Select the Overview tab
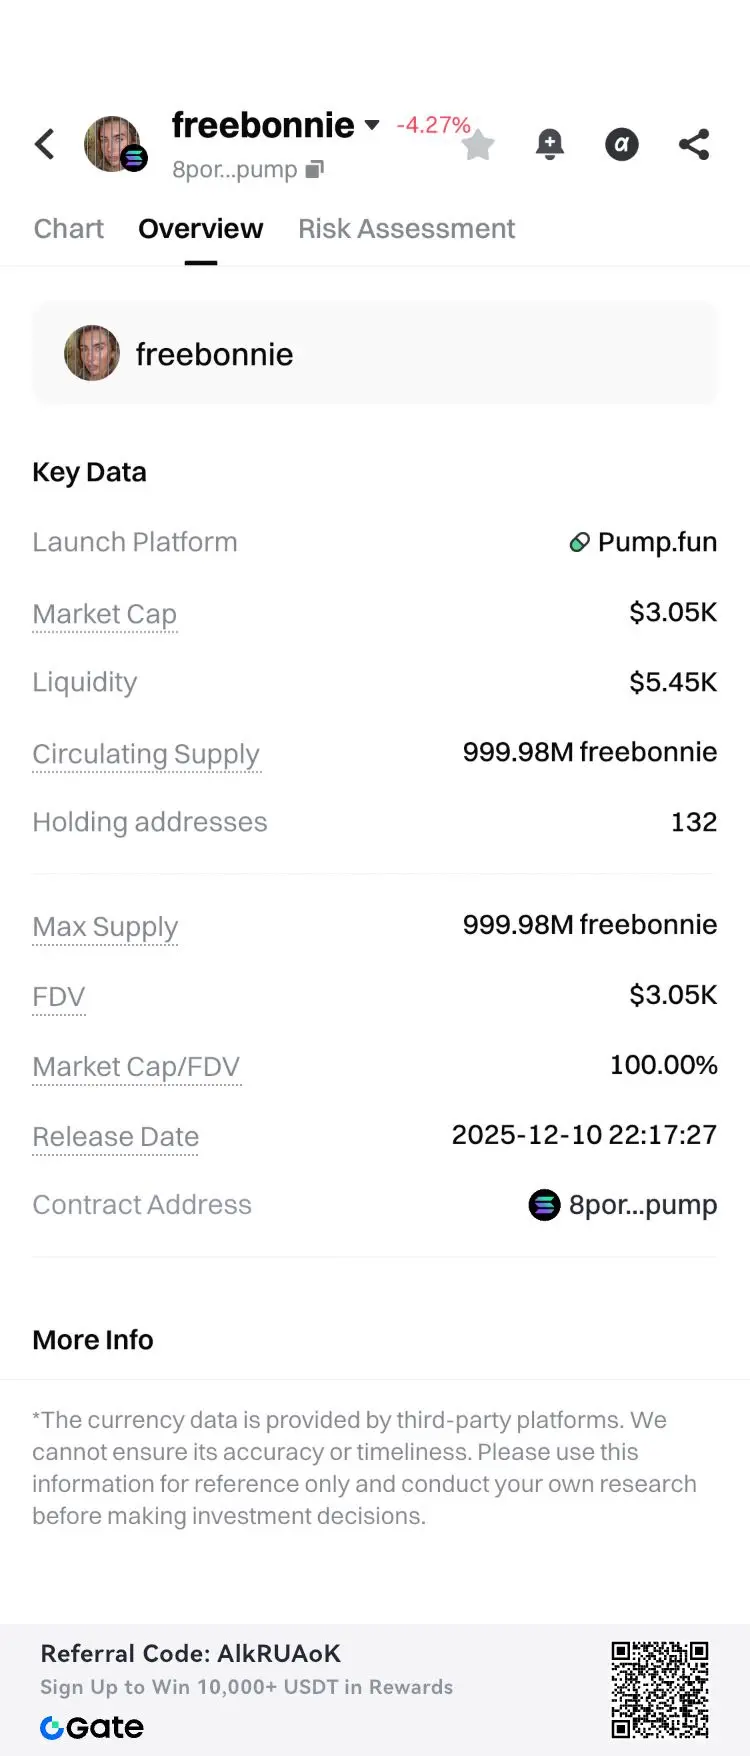Viewport: 750px width, 1756px height. tap(200, 229)
